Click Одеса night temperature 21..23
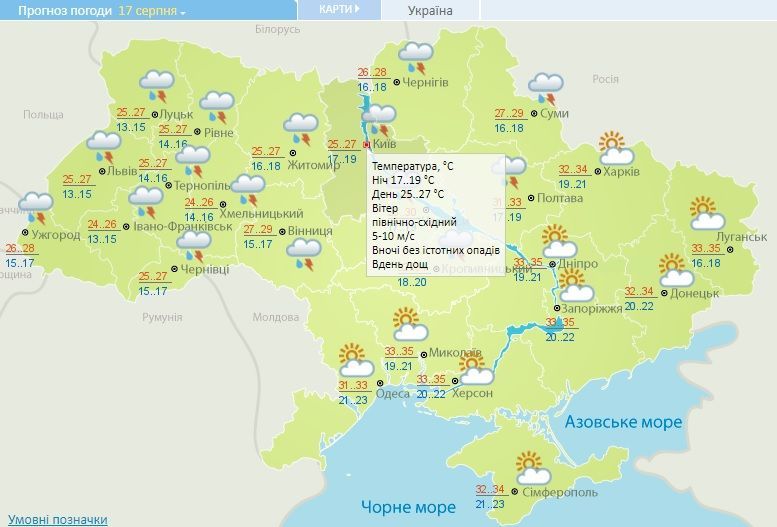Image resolution: width=777 pixels, height=527 pixels. coord(353,400)
